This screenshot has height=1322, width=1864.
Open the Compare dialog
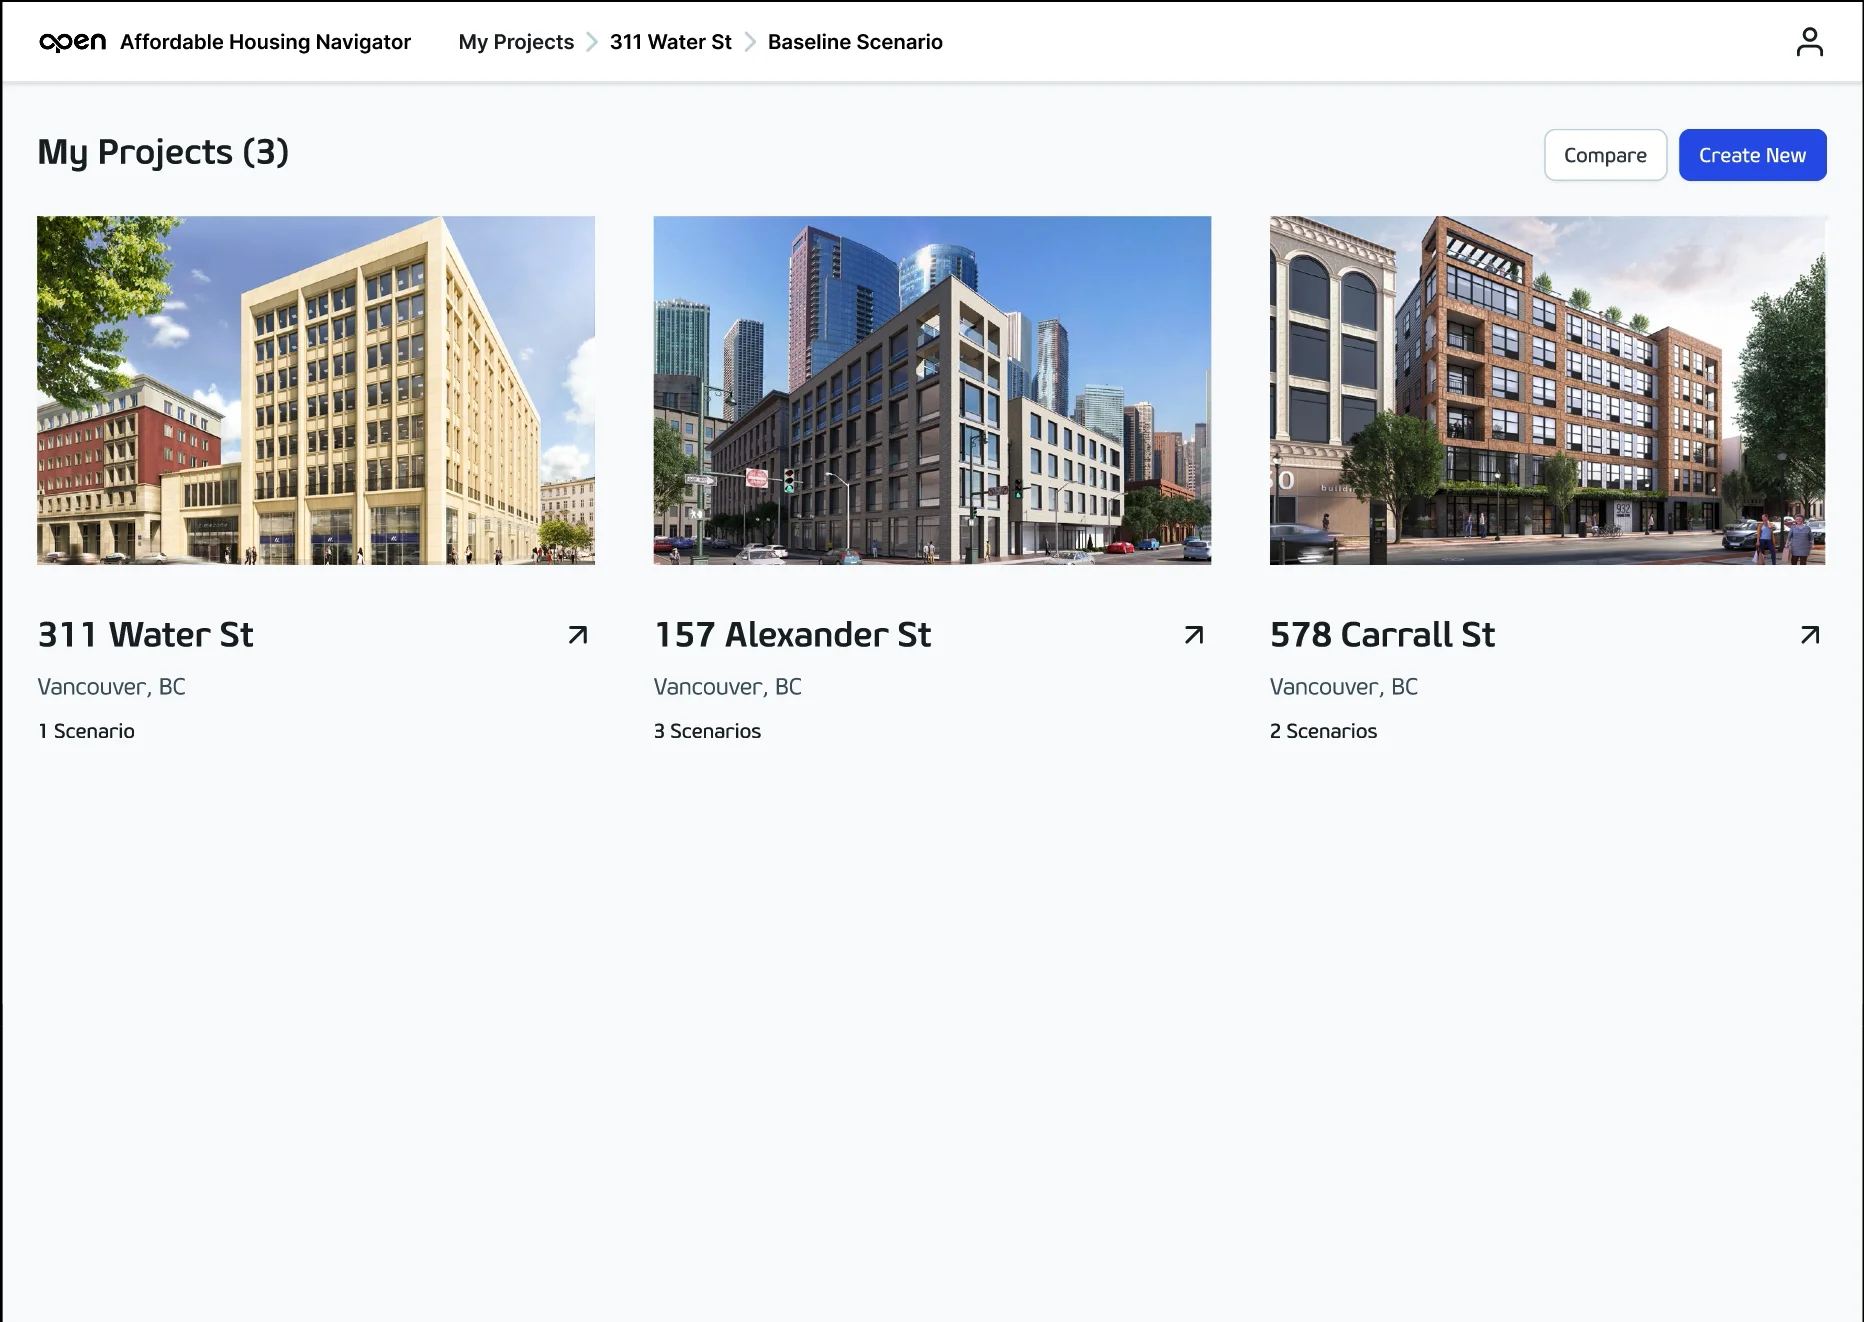(1605, 155)
